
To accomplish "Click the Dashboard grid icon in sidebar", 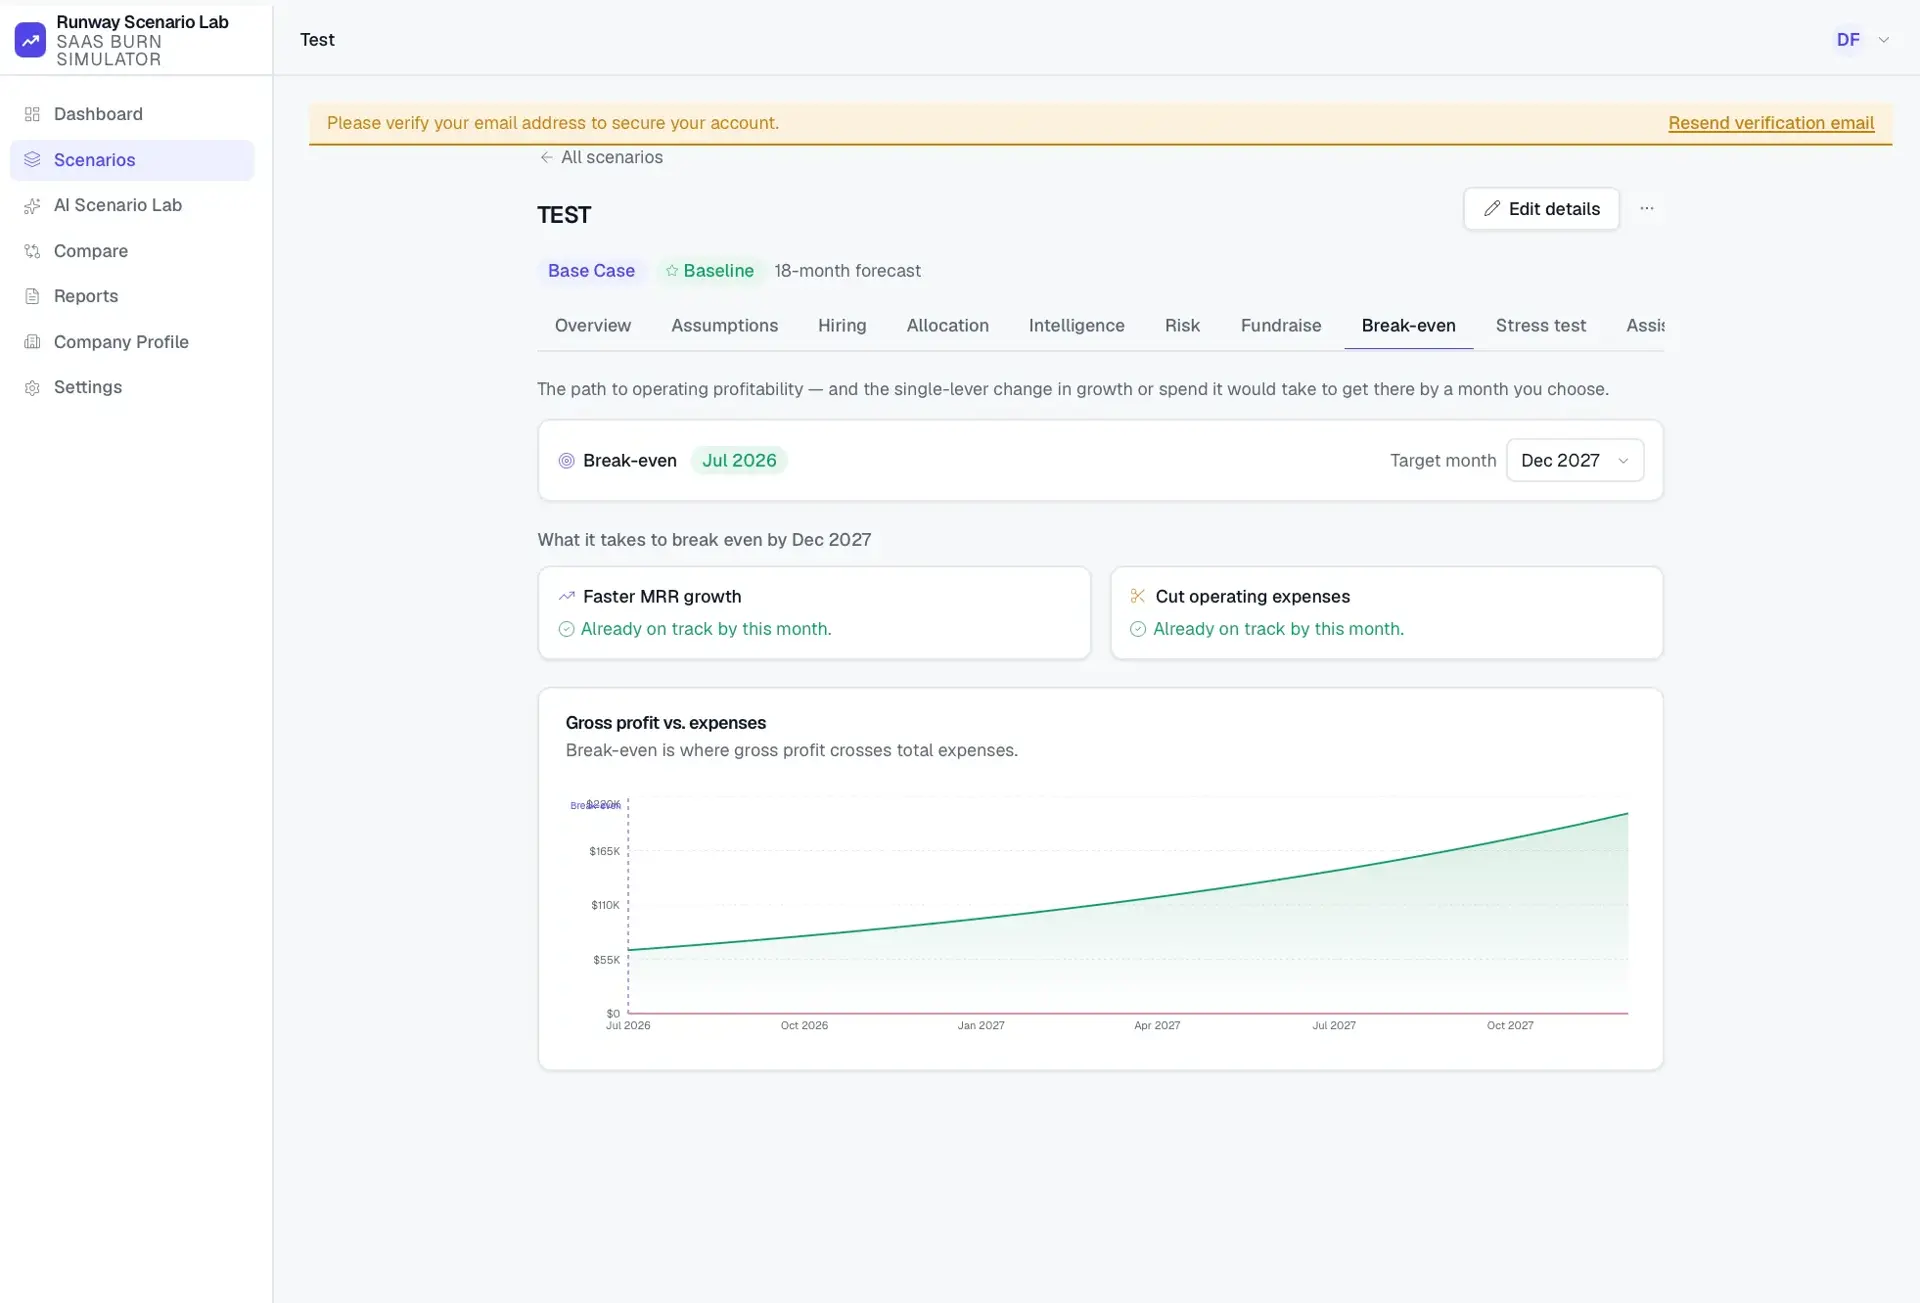I will tap(32, 114).
